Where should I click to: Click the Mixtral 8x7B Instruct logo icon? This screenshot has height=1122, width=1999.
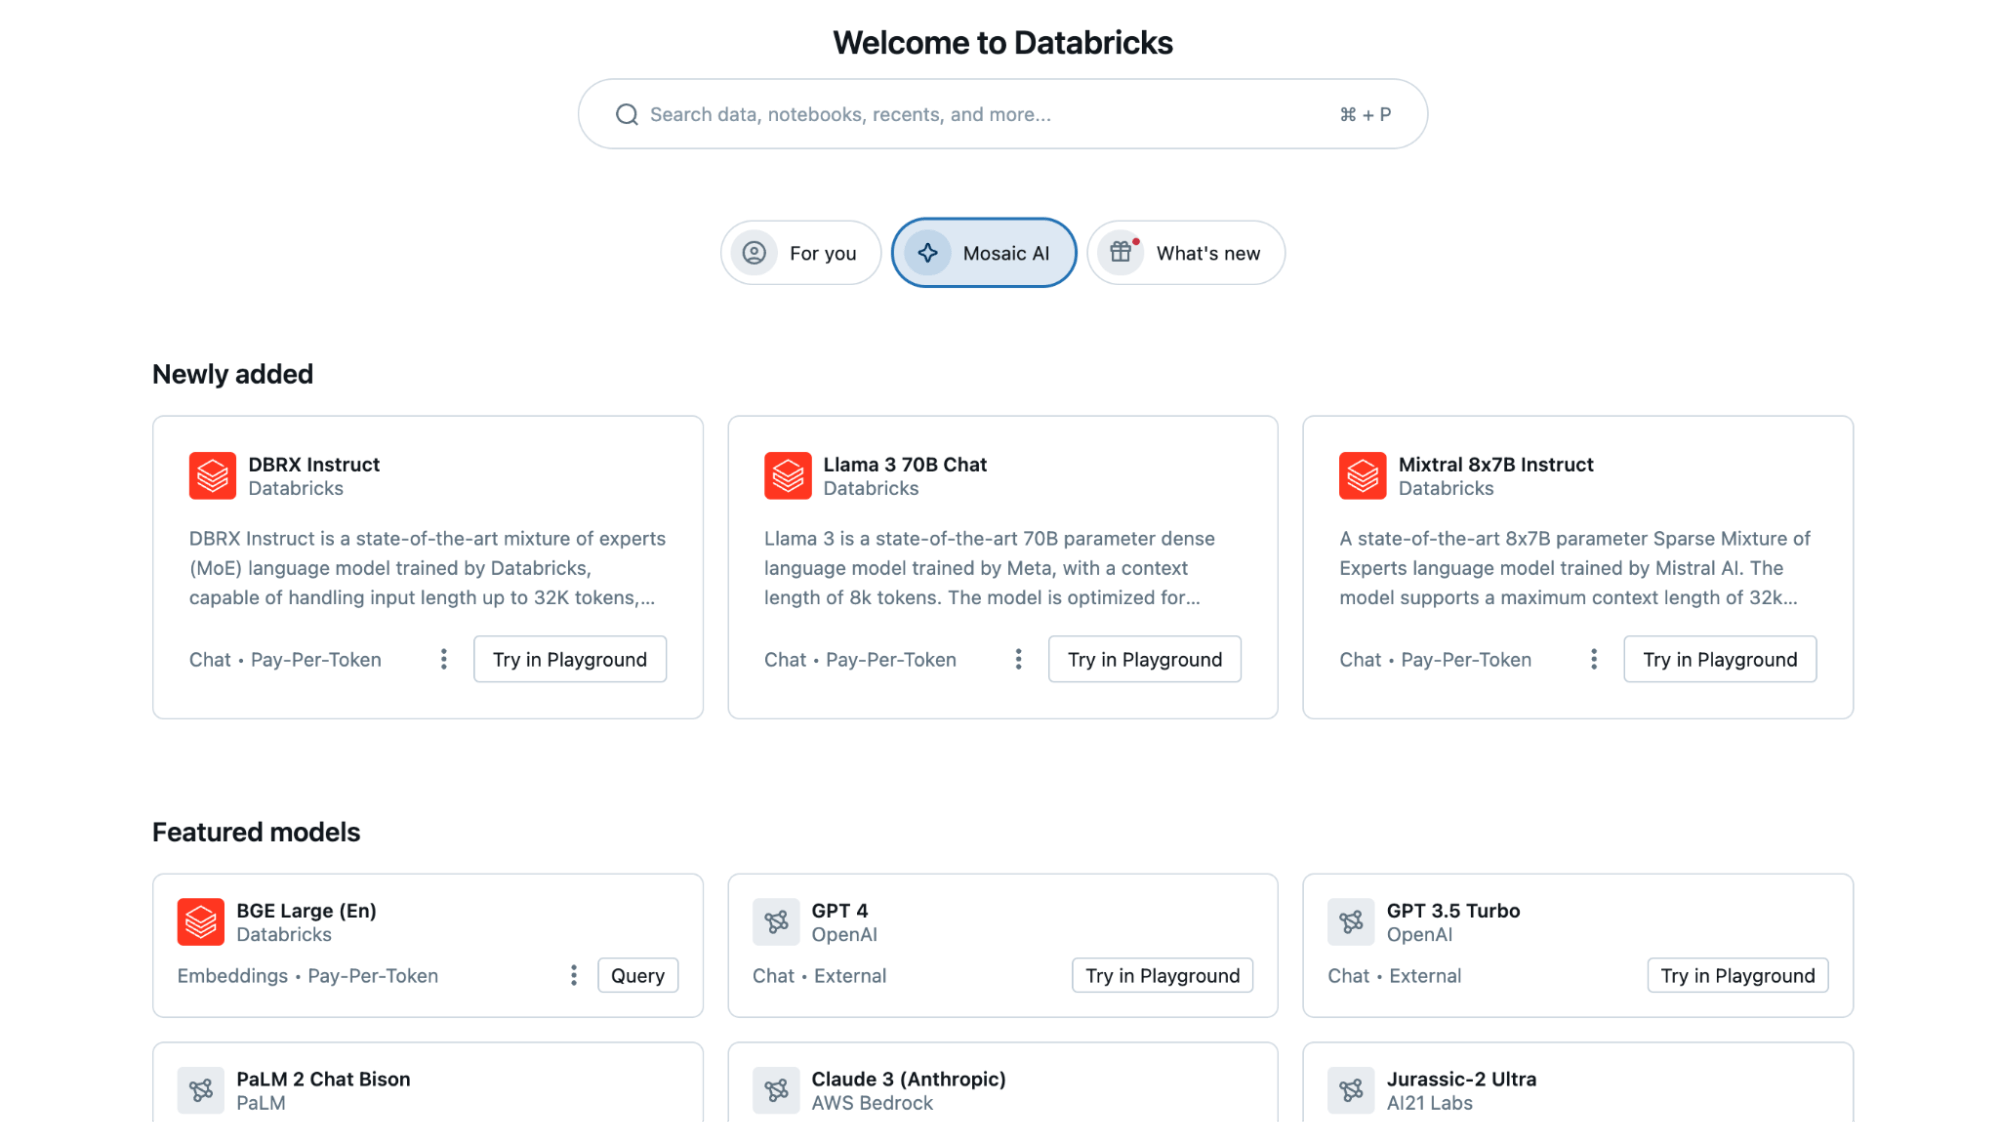(x=1362, y=476)
